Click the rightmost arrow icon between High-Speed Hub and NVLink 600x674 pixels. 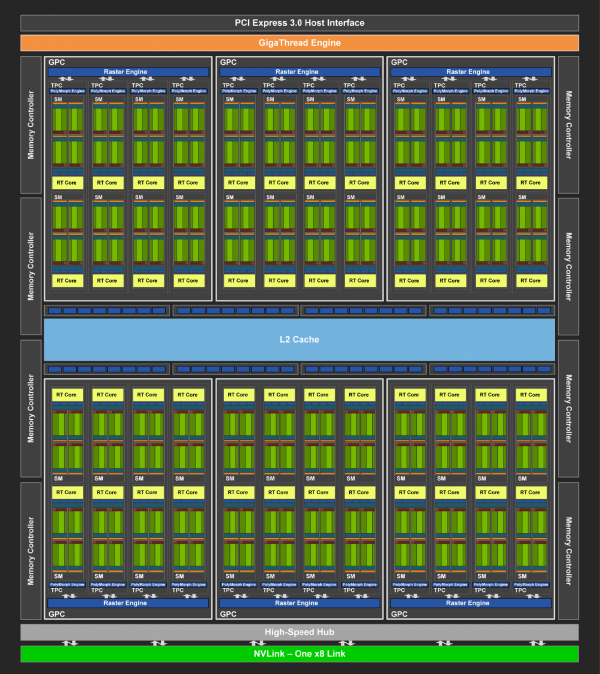click(x=537, y=643)
